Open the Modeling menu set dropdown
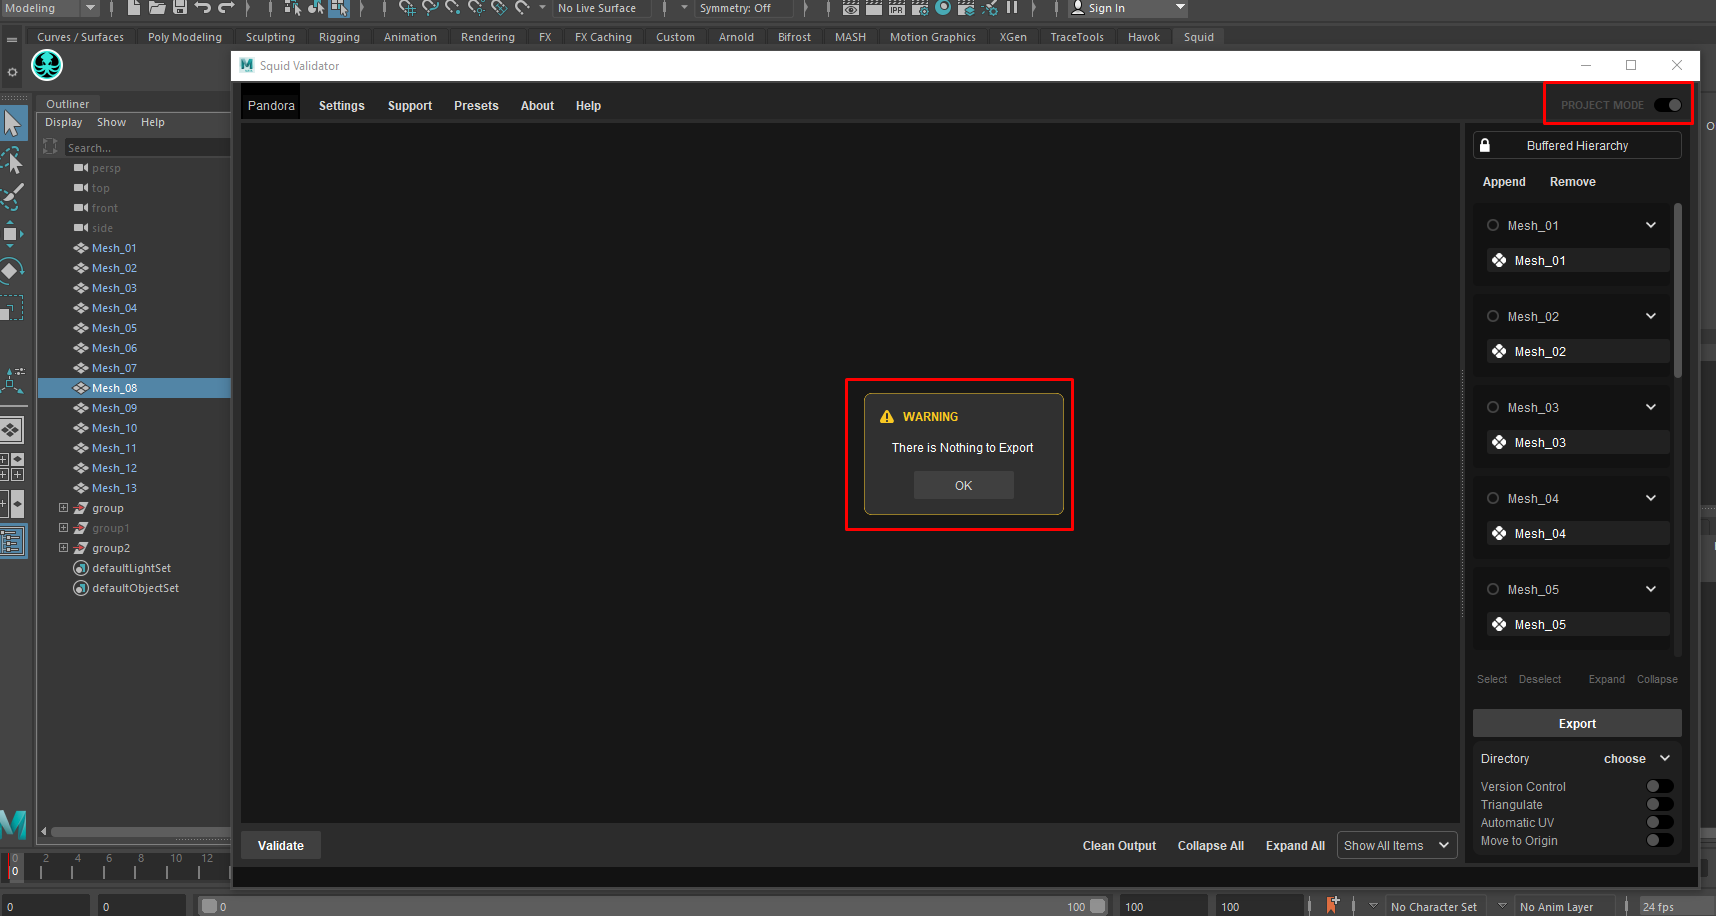The image size is (1716, 916). (49, 8)
